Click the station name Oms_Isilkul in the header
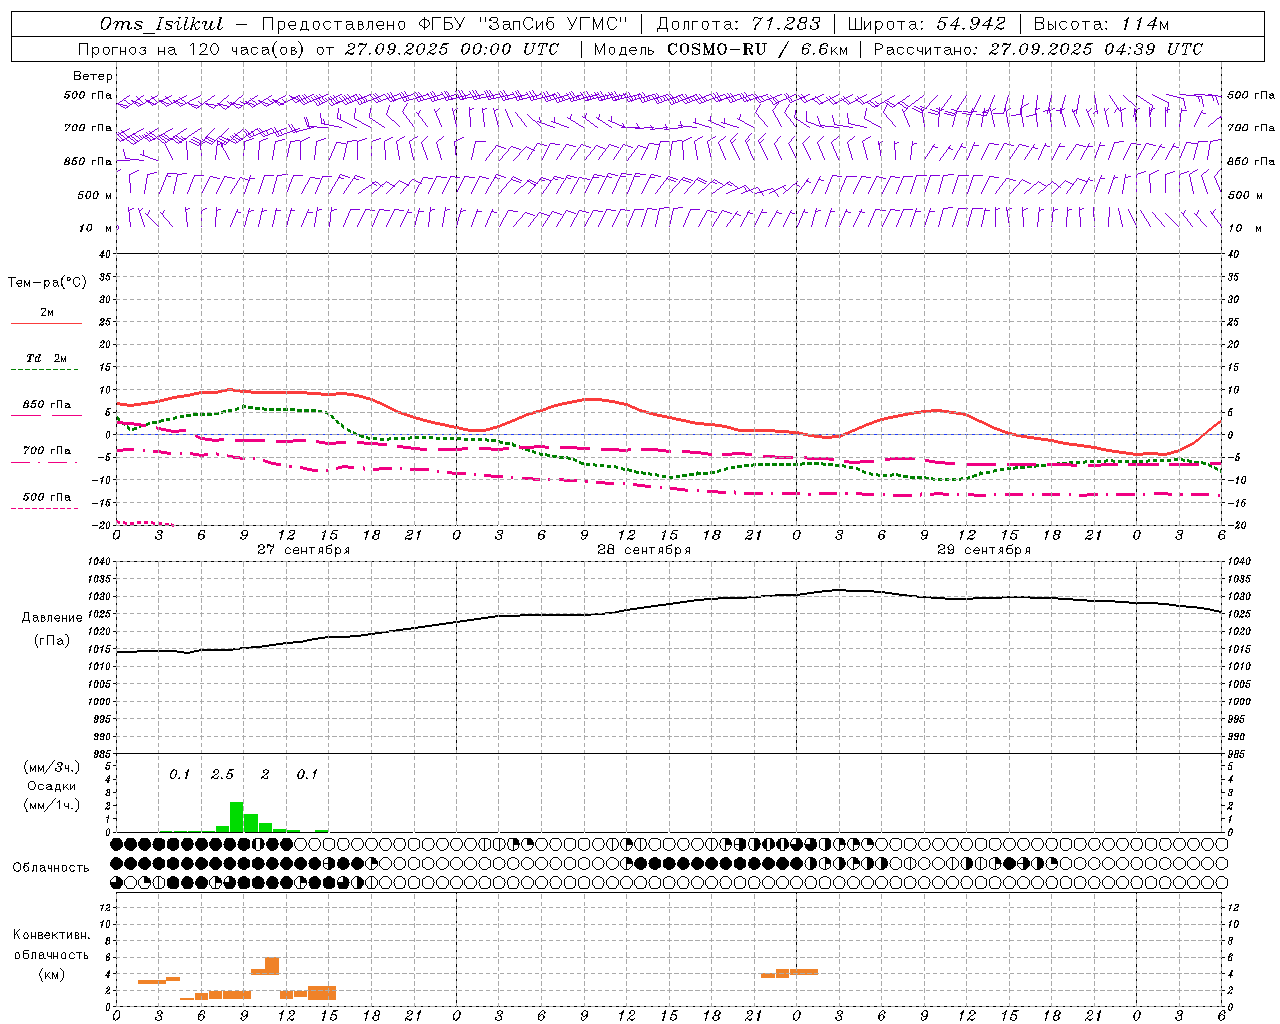This screenshot has width=1280, height=1024. 161,24
